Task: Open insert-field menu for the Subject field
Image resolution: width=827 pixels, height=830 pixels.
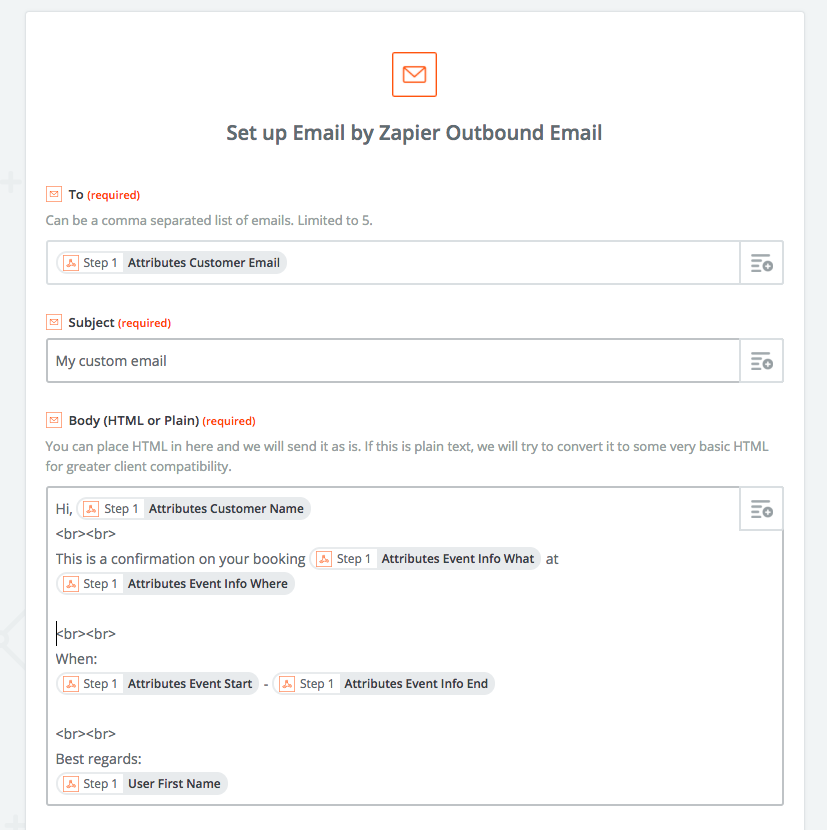Action: pyautogui.click(x=761, y=360)
